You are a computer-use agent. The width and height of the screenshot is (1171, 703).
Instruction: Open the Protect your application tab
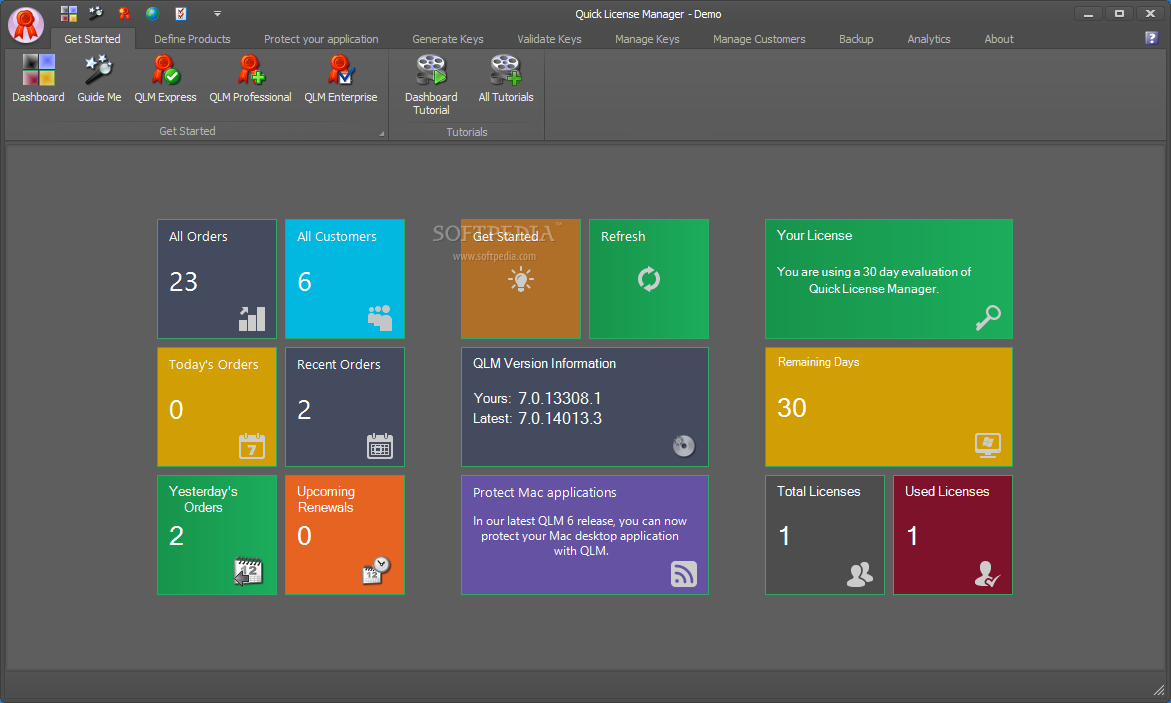(321, 39)
